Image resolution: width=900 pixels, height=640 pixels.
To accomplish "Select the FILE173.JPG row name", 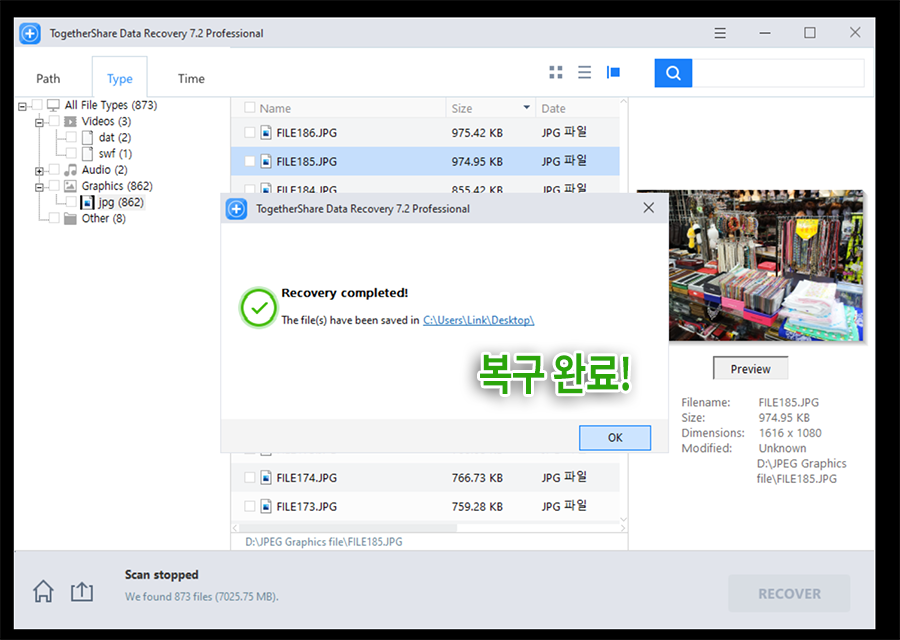I will [x=307, y=506].
